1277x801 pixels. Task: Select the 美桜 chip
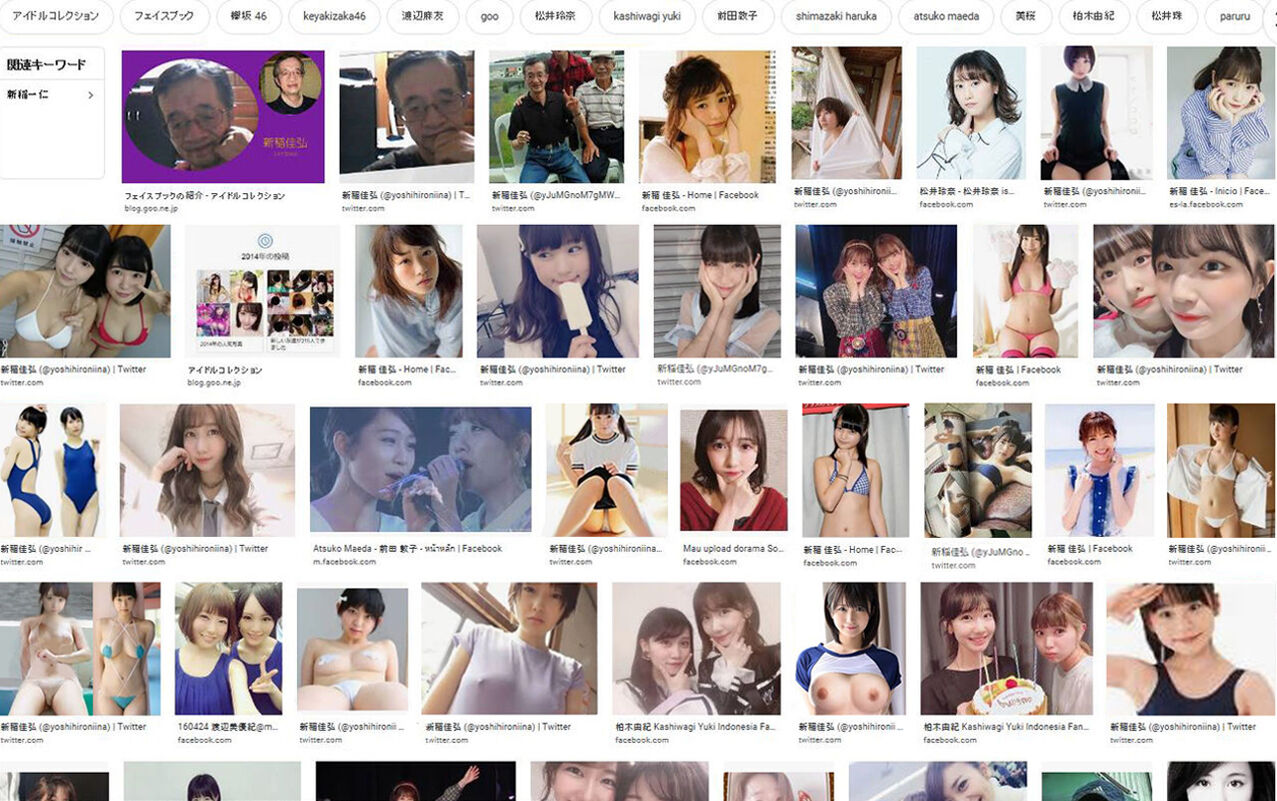tap(1025, 16)
